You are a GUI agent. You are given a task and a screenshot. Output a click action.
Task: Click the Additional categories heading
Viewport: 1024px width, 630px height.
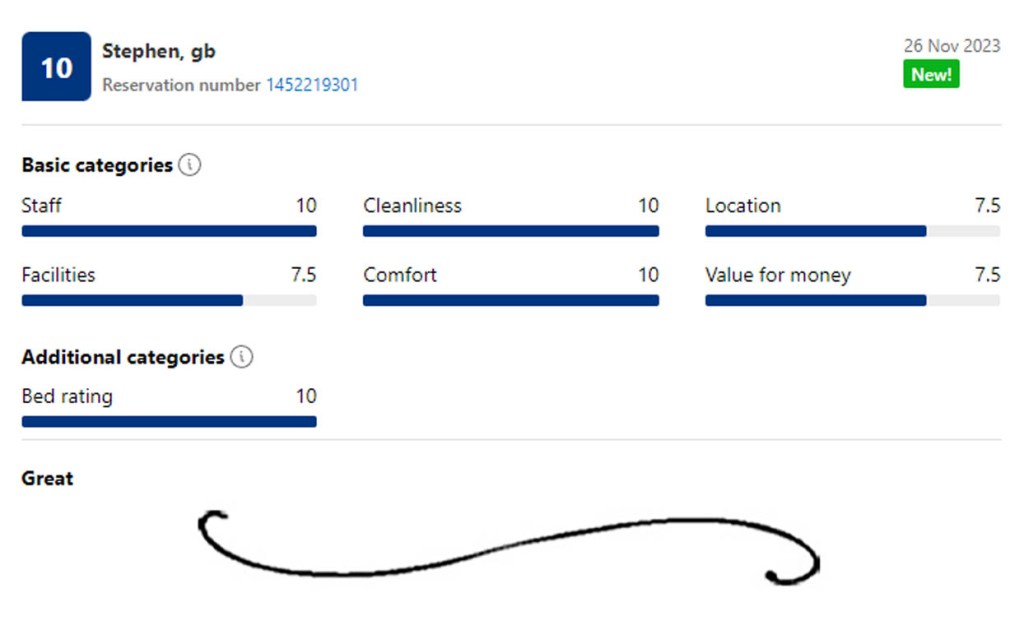pos(122,357)
